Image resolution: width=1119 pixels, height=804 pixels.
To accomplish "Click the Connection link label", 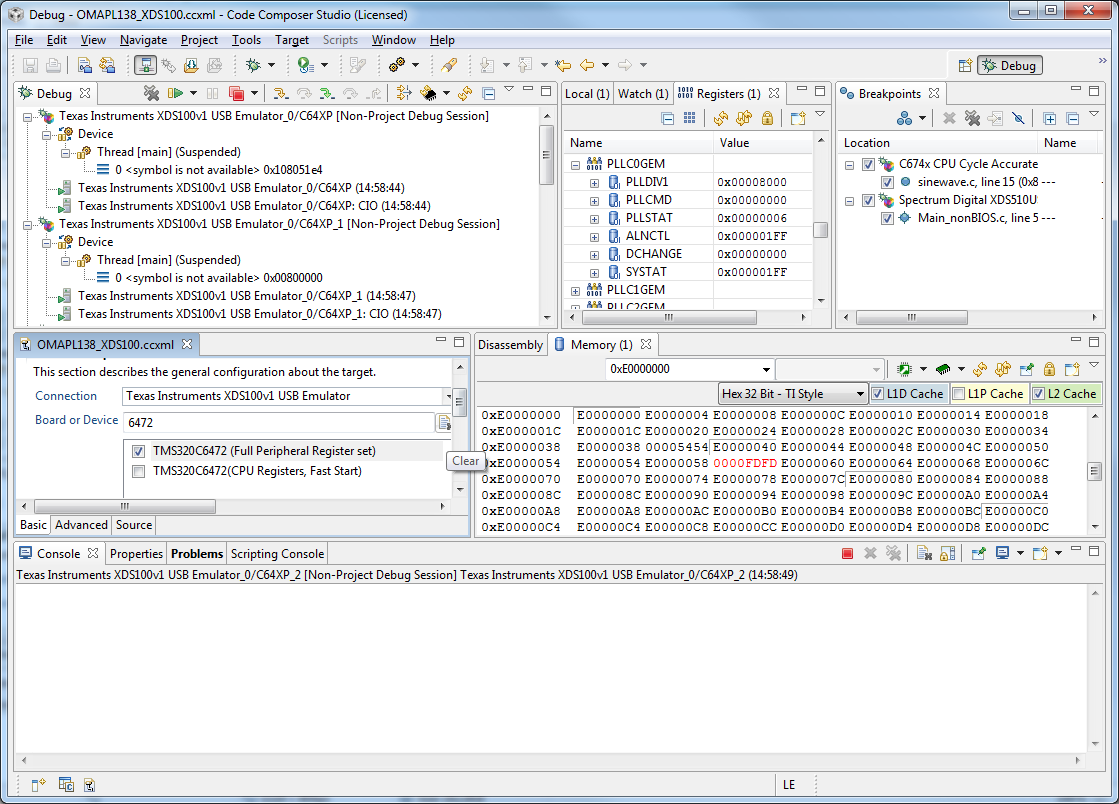I will point(66,396).
